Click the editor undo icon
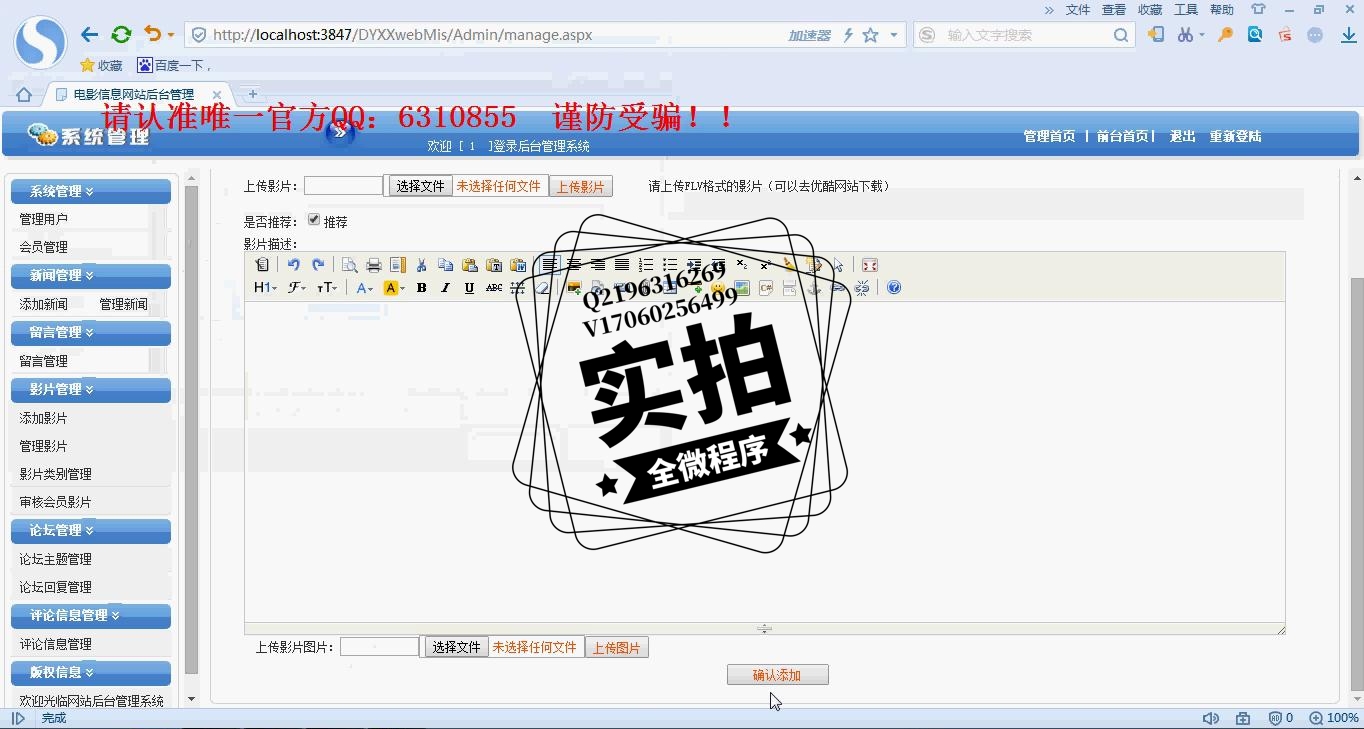This screenshot has height=729, width=1364. (293, 265)
